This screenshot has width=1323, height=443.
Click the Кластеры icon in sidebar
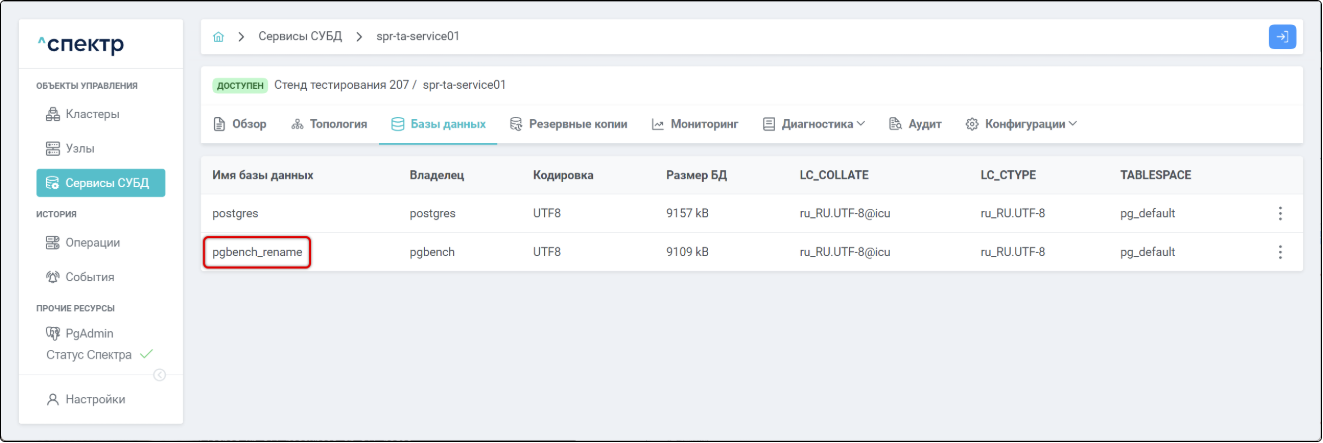pos(54,114)
